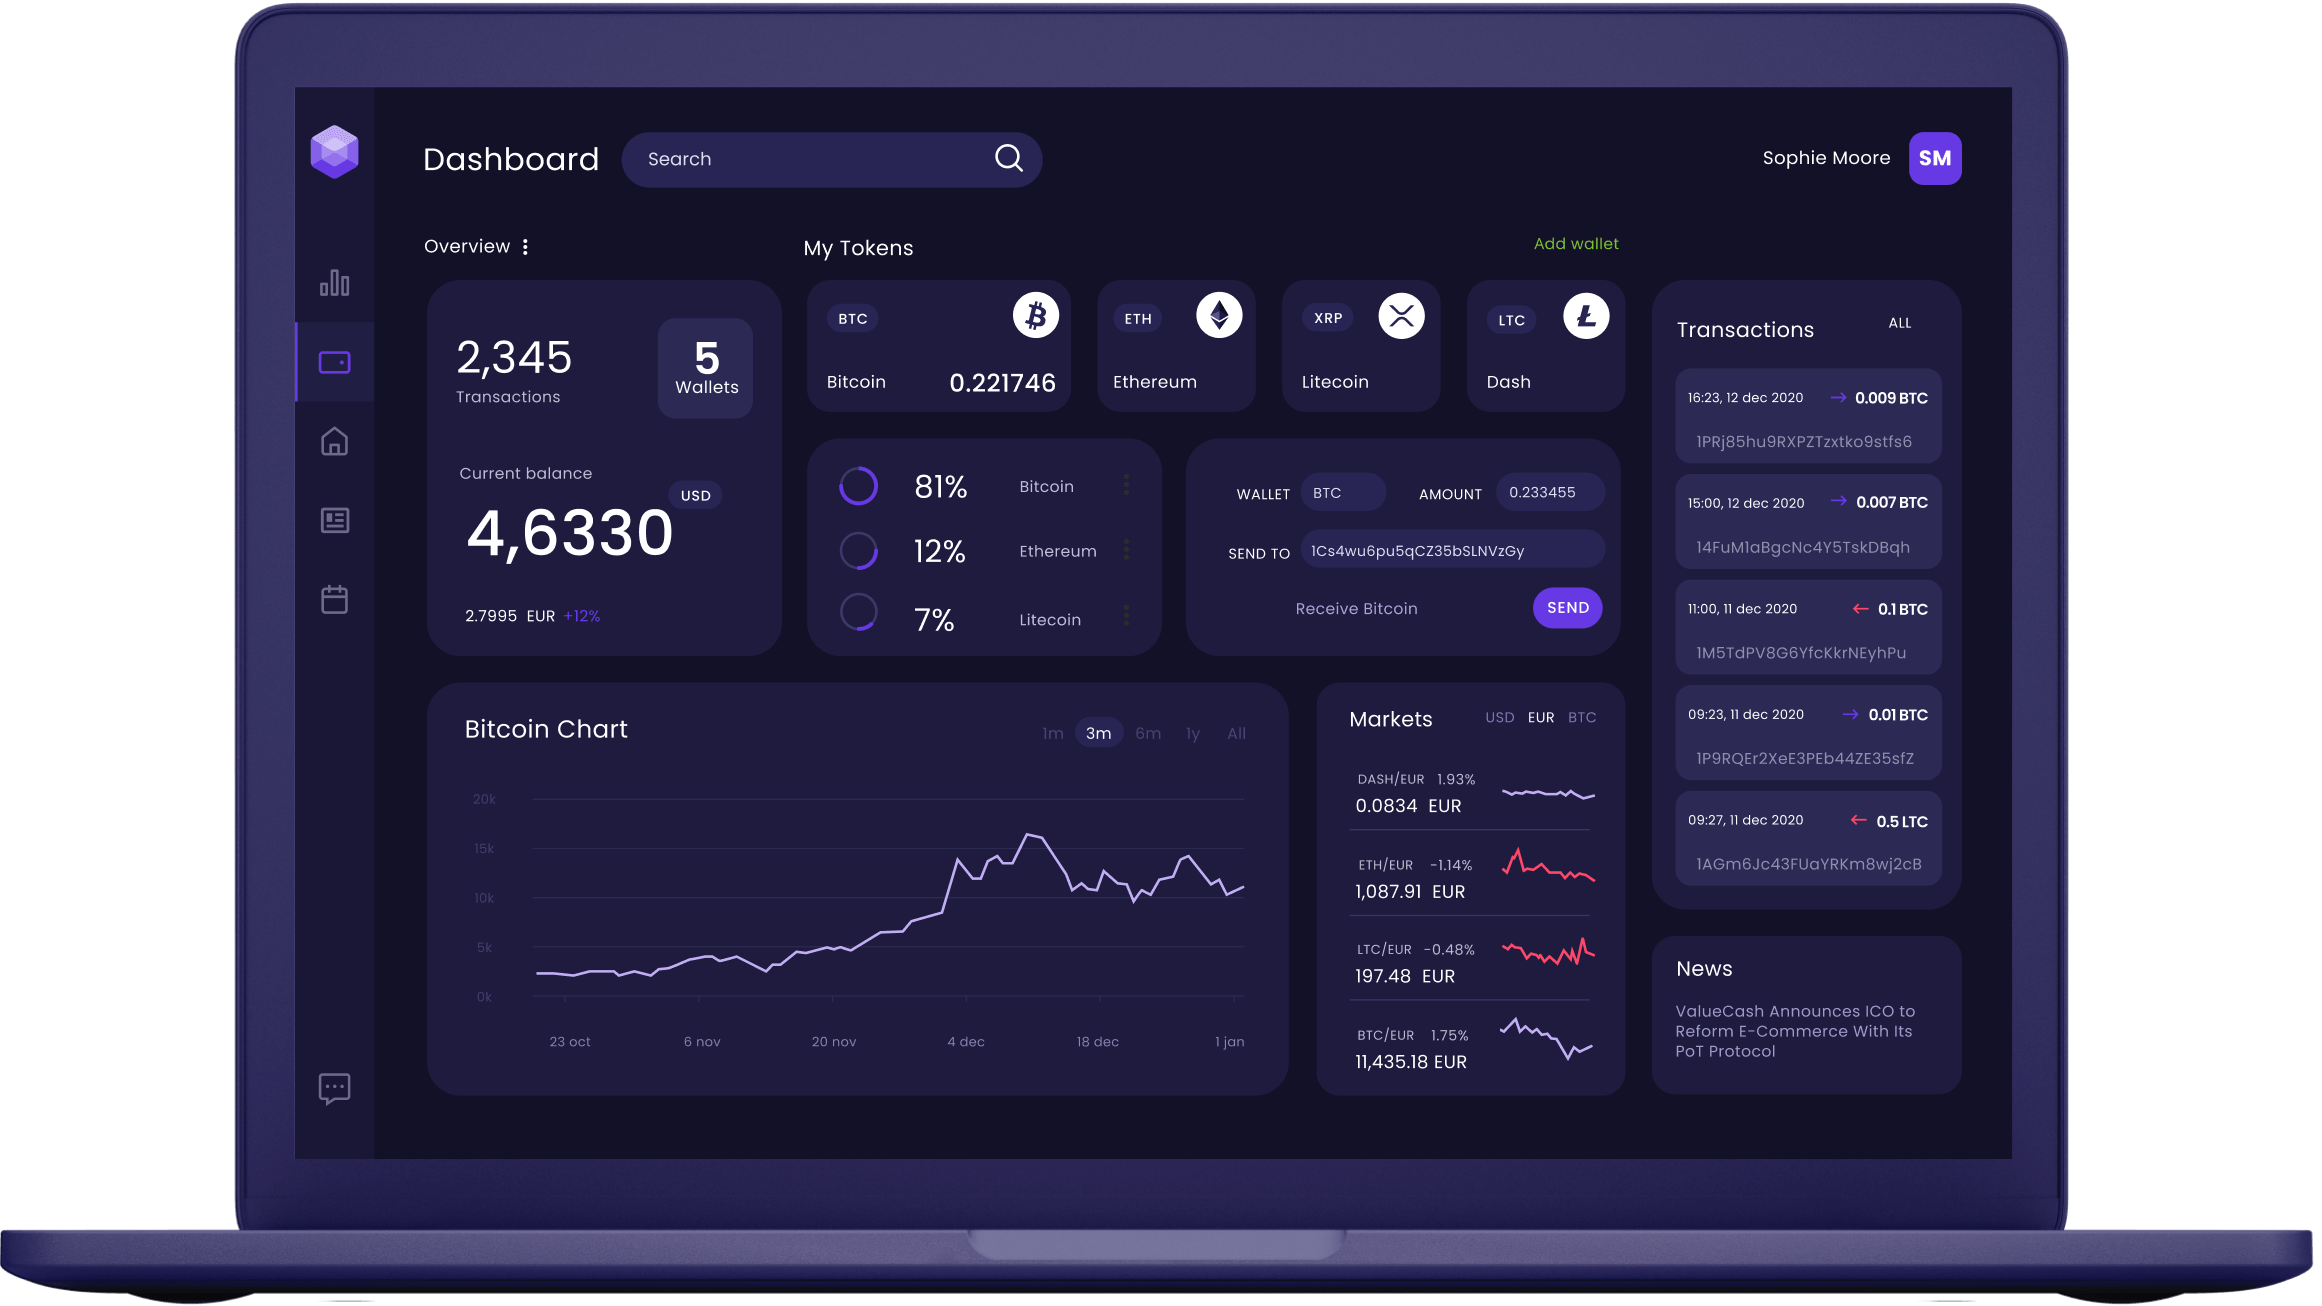Open the chat/messaging icon

tap(335, 1088)
